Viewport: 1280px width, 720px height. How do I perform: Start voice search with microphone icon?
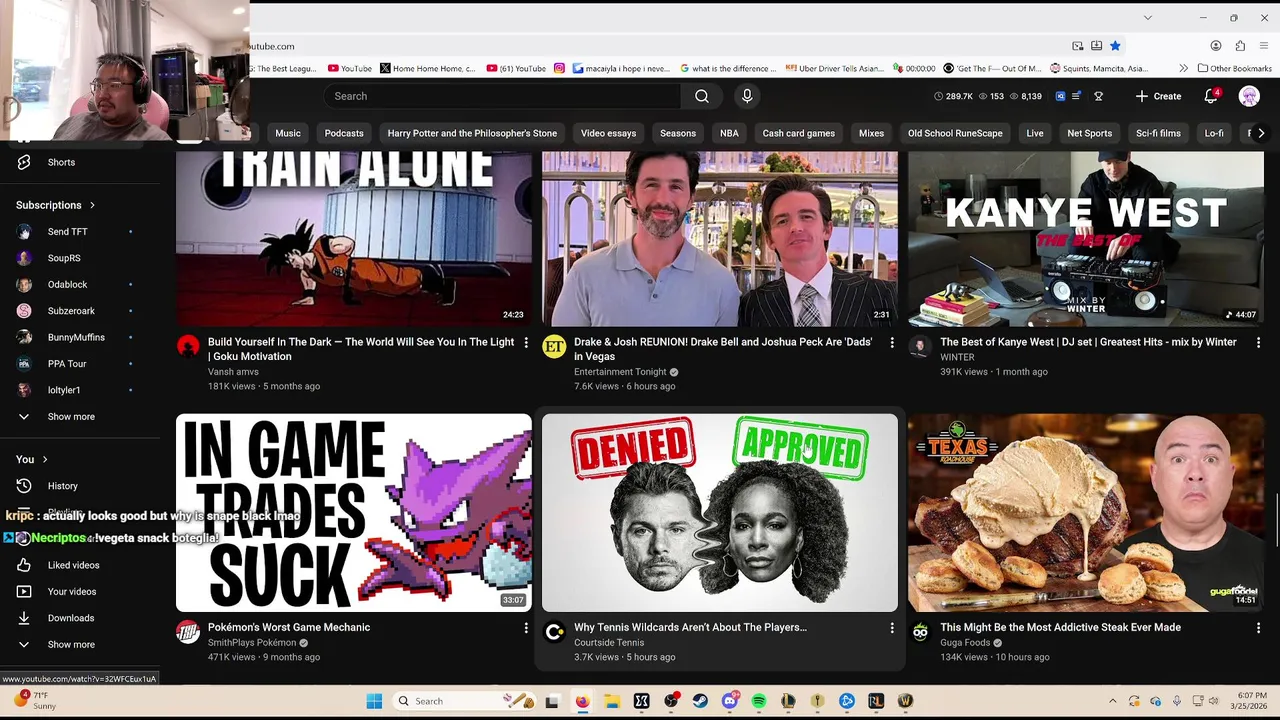pyautogui.click(x=747, y=96)
